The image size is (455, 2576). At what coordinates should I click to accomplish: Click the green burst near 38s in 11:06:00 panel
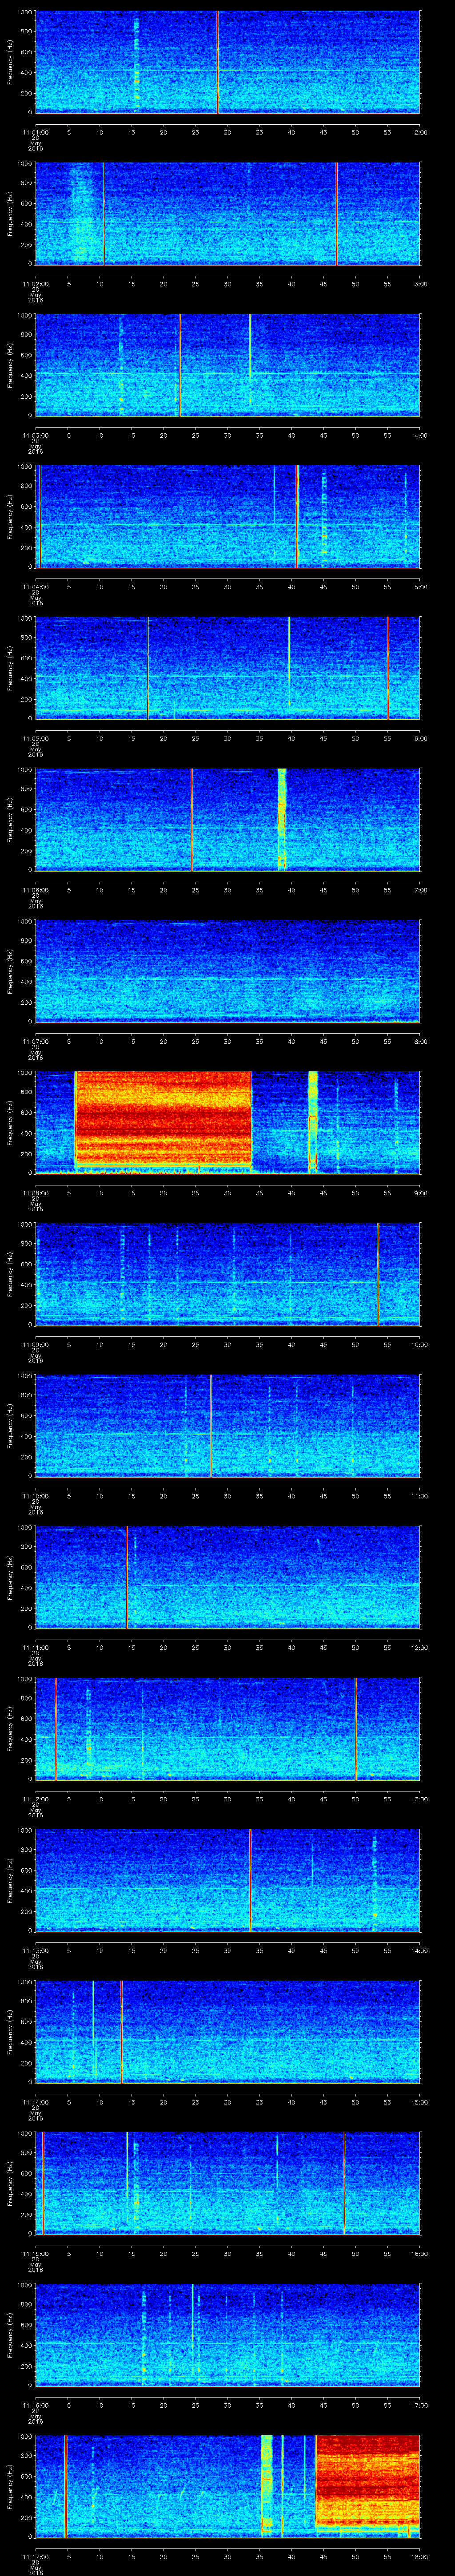coord(282,819)
